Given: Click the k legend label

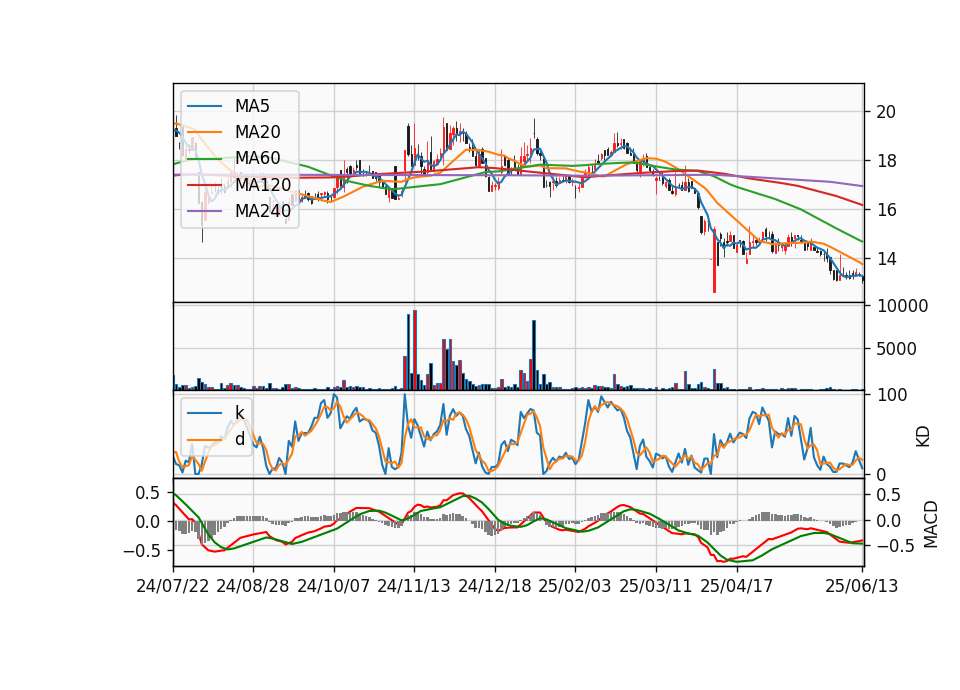Looking at the screenshot, I should [239, 413].
